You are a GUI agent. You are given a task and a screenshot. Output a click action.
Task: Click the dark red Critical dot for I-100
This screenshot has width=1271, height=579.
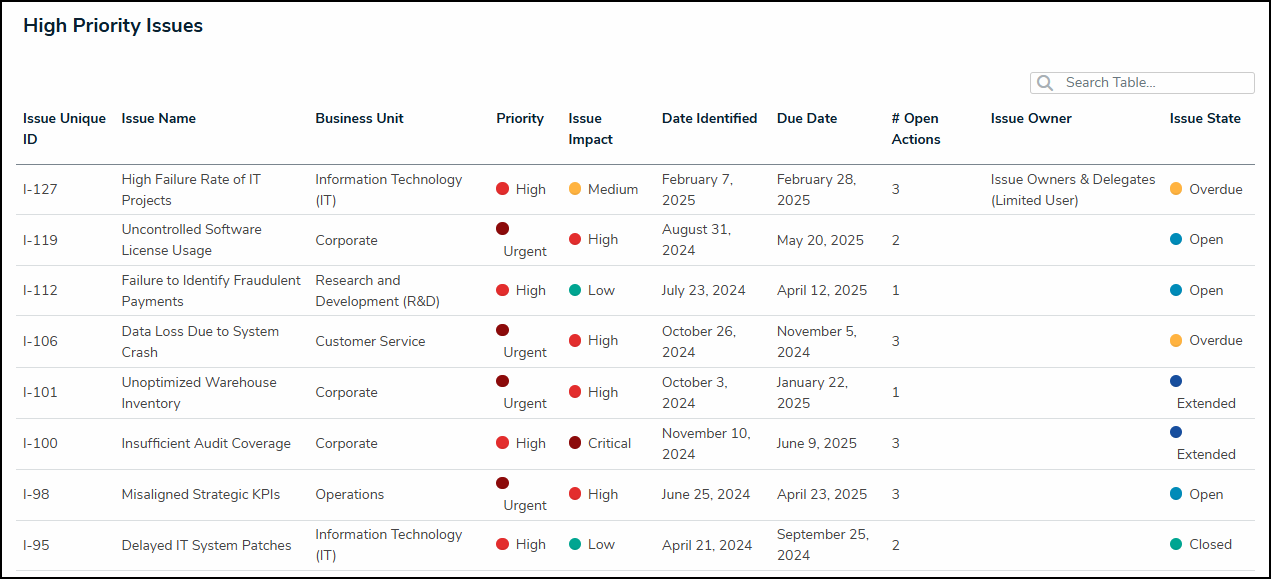coord(575,443)
